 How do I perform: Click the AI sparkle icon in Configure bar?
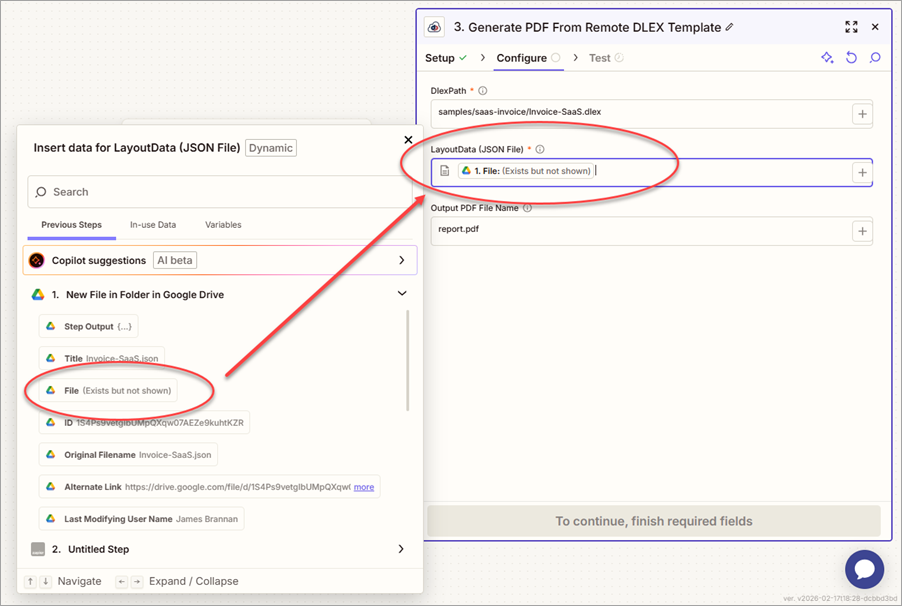(827, 58)
